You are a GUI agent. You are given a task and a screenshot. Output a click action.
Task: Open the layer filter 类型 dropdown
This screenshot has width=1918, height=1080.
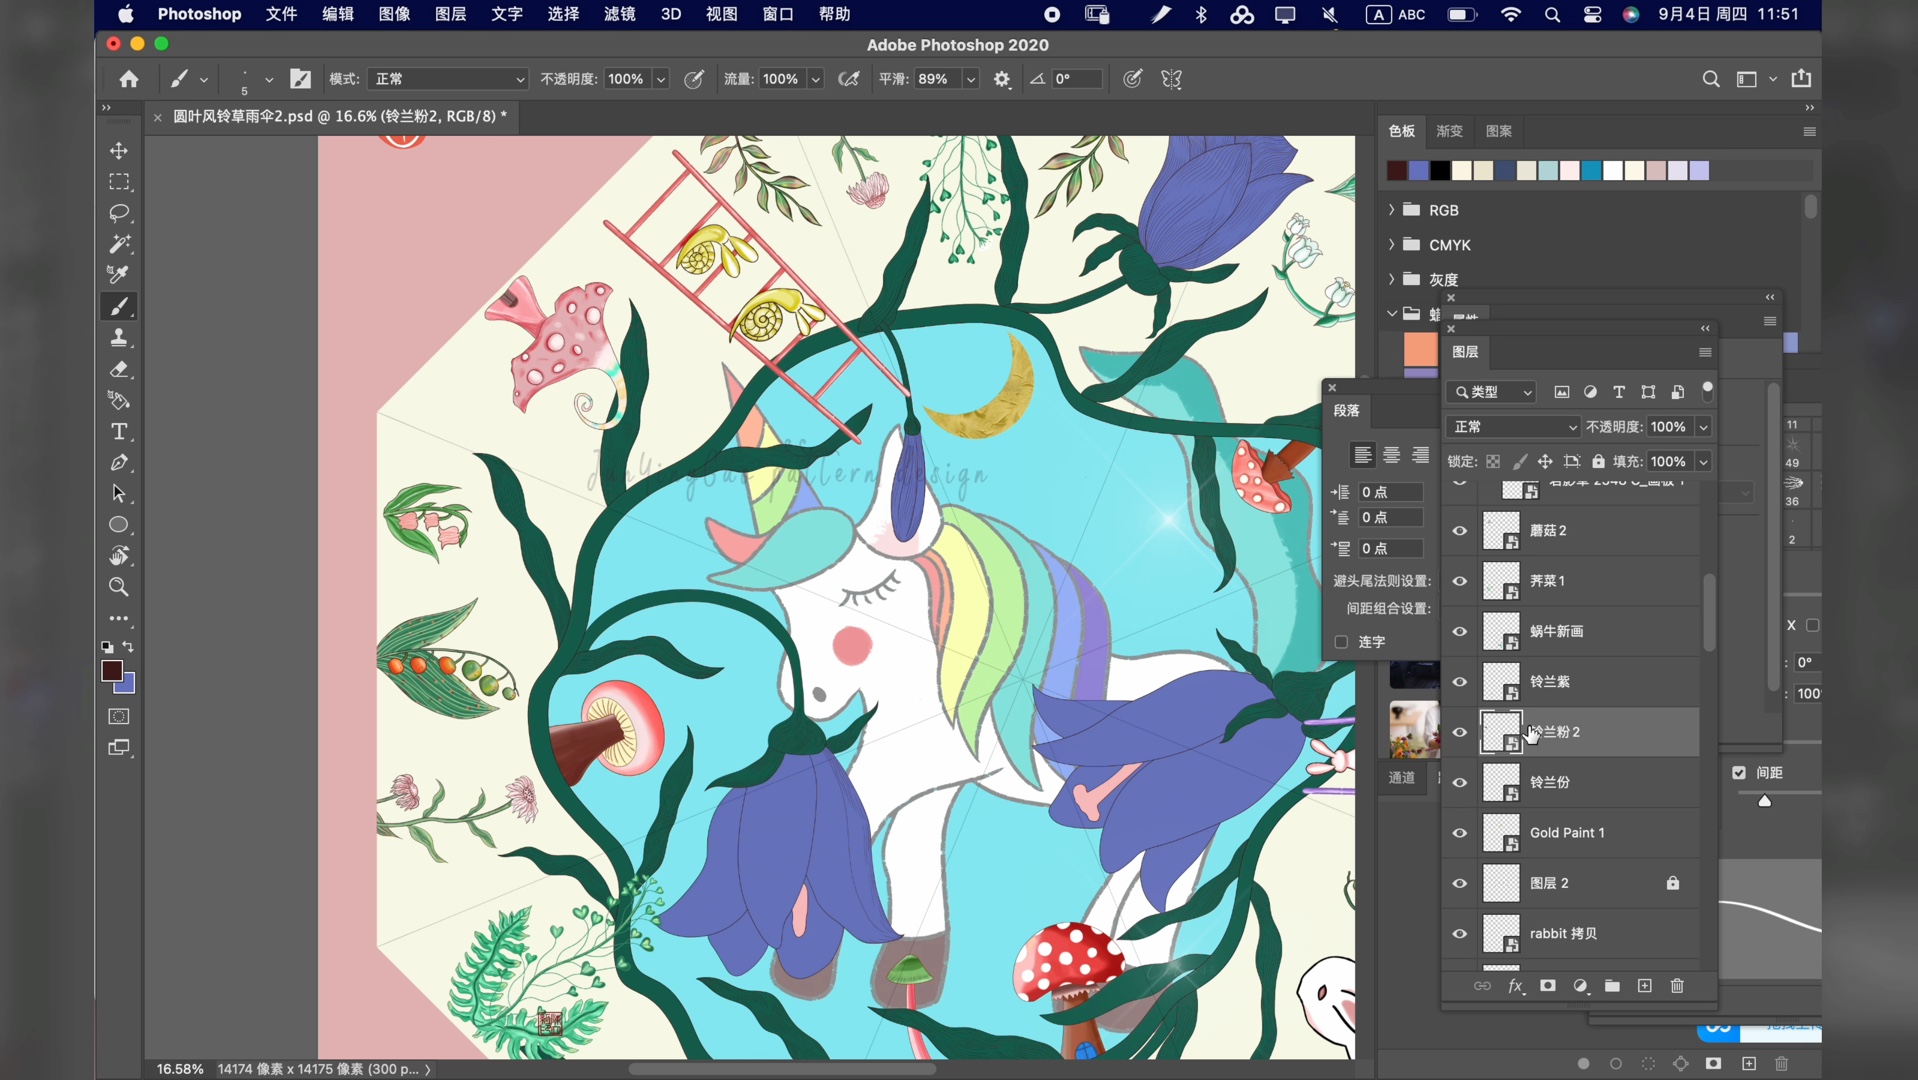1491,392
